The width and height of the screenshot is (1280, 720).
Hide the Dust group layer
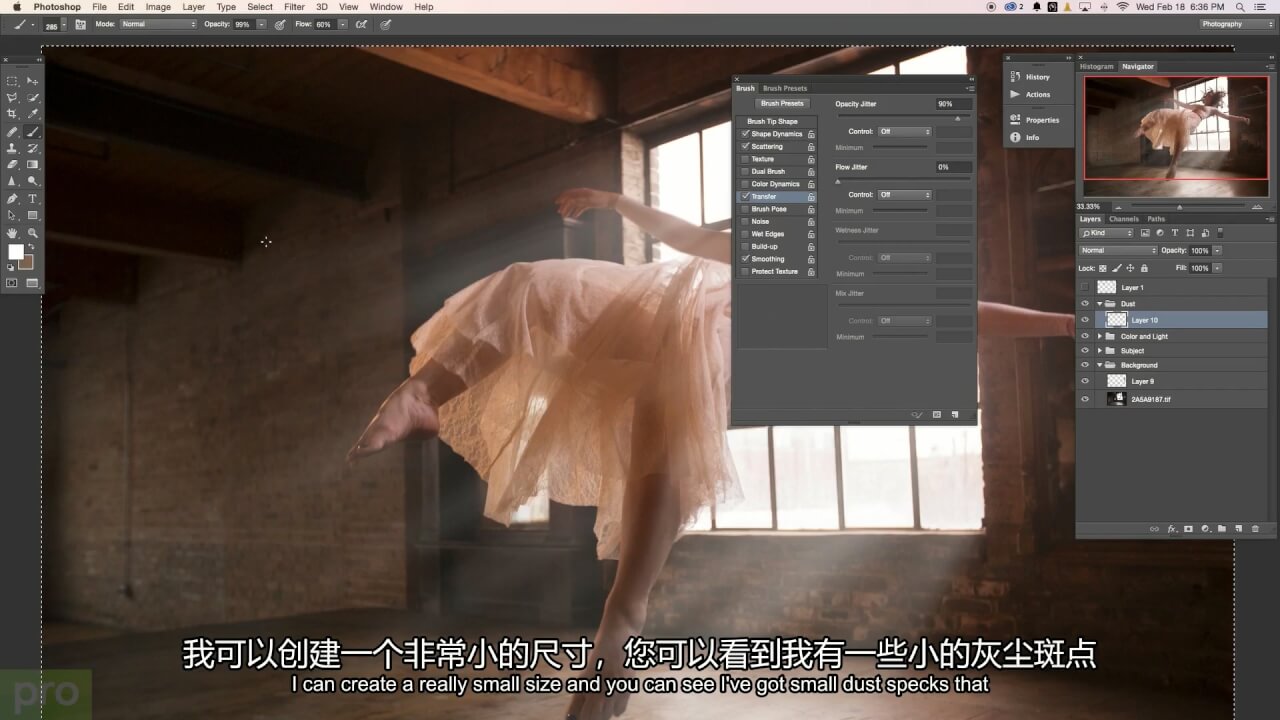[1085, 304]
